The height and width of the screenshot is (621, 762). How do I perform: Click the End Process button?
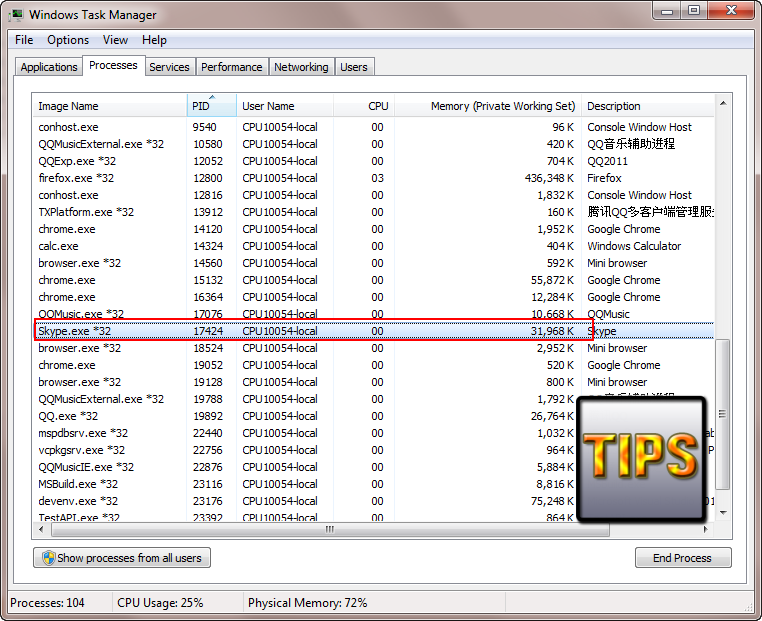pos(683,558)
